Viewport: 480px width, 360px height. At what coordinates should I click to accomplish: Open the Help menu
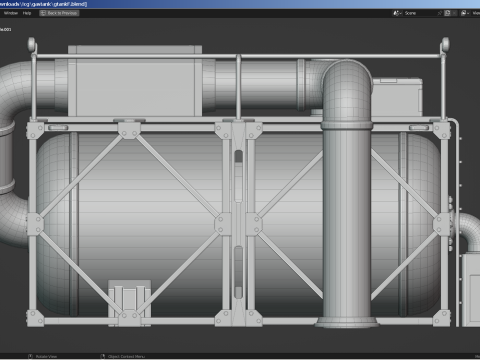click(27, 13)
